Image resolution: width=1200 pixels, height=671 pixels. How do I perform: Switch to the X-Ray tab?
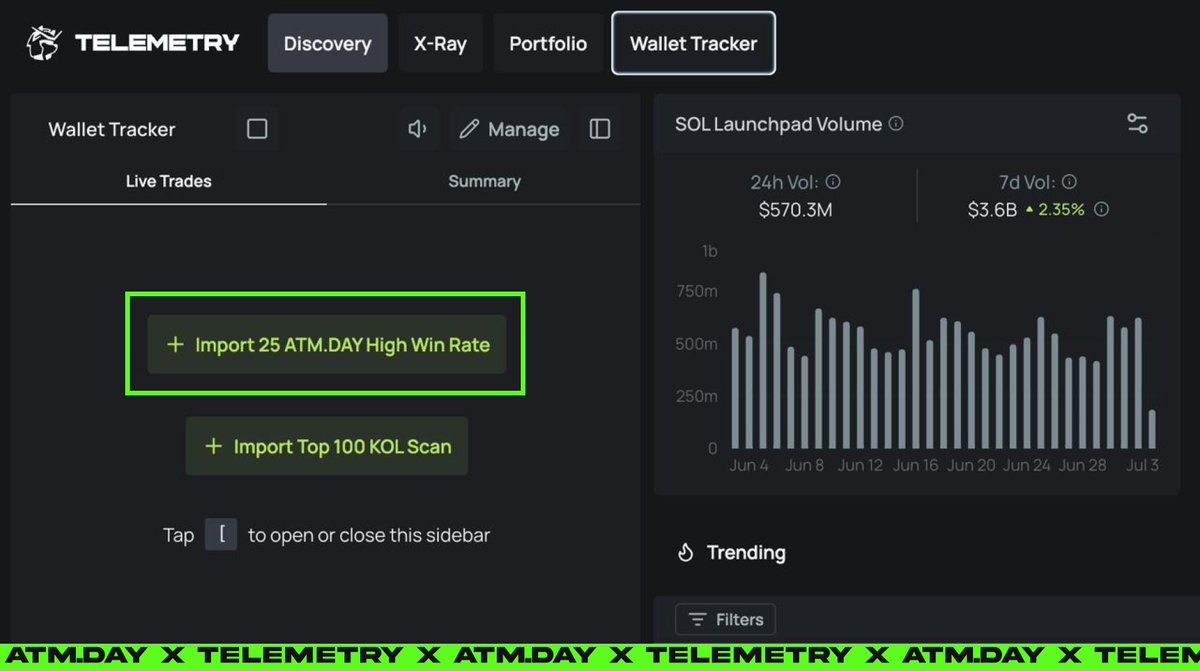(440, 44)
